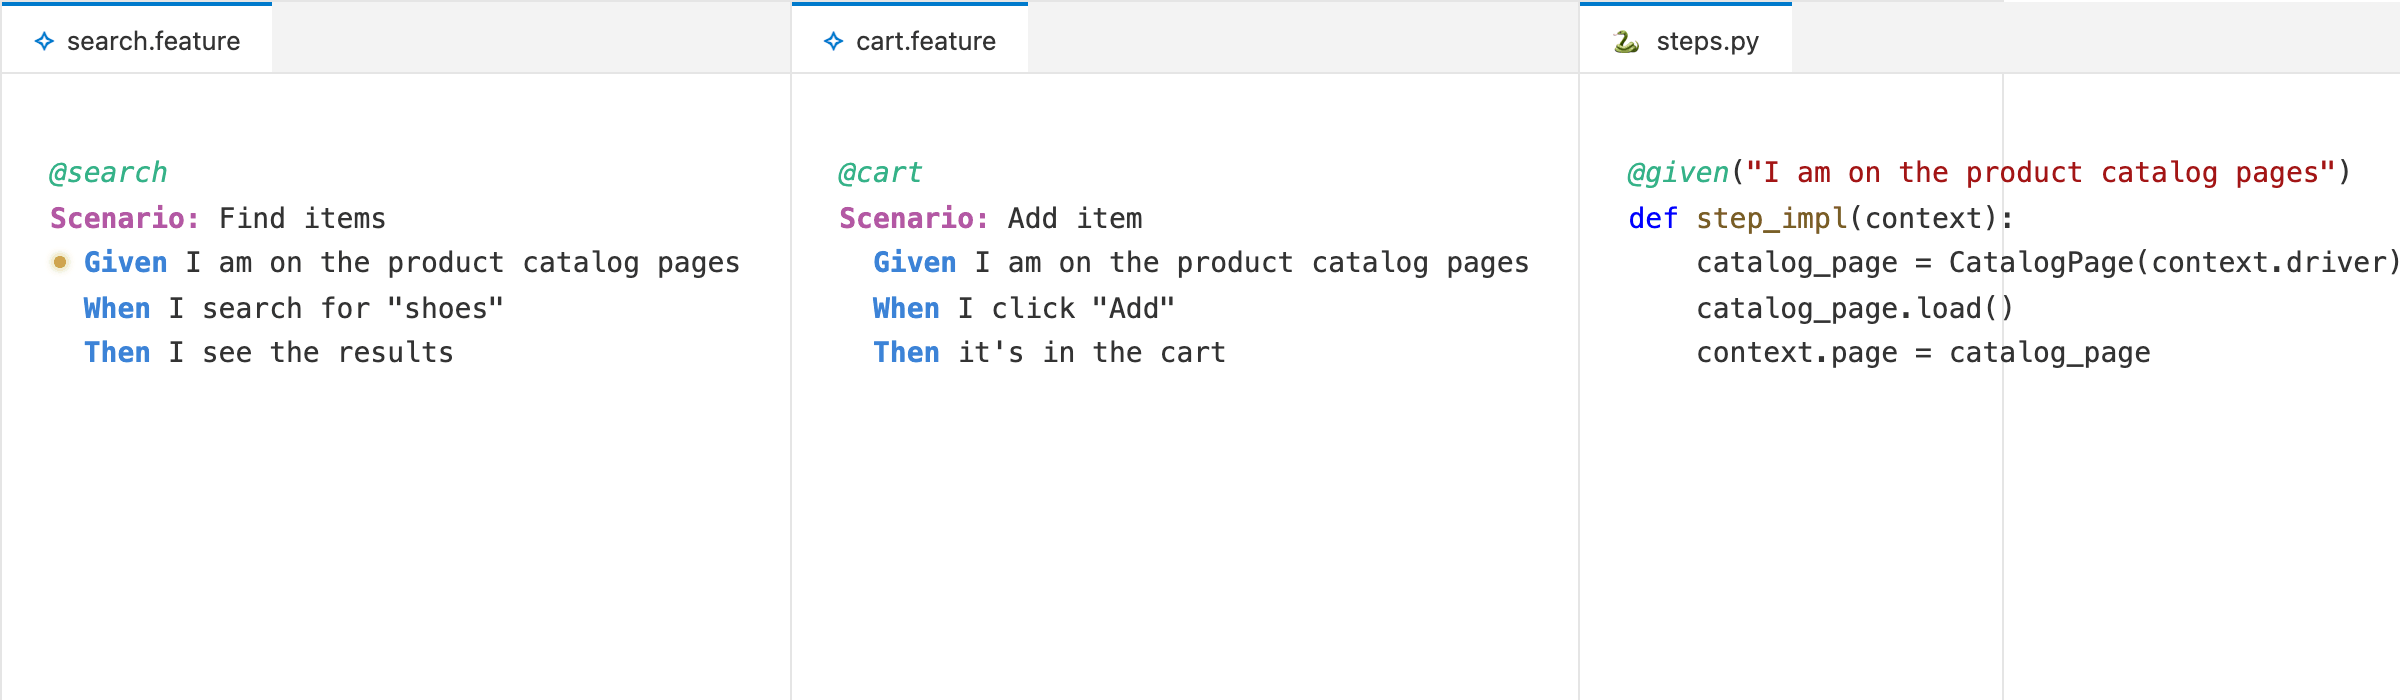This screenshot has height=700, width=2400.
Task: Click the @cart tag in cart.feature
Action: tap(880, 173)
